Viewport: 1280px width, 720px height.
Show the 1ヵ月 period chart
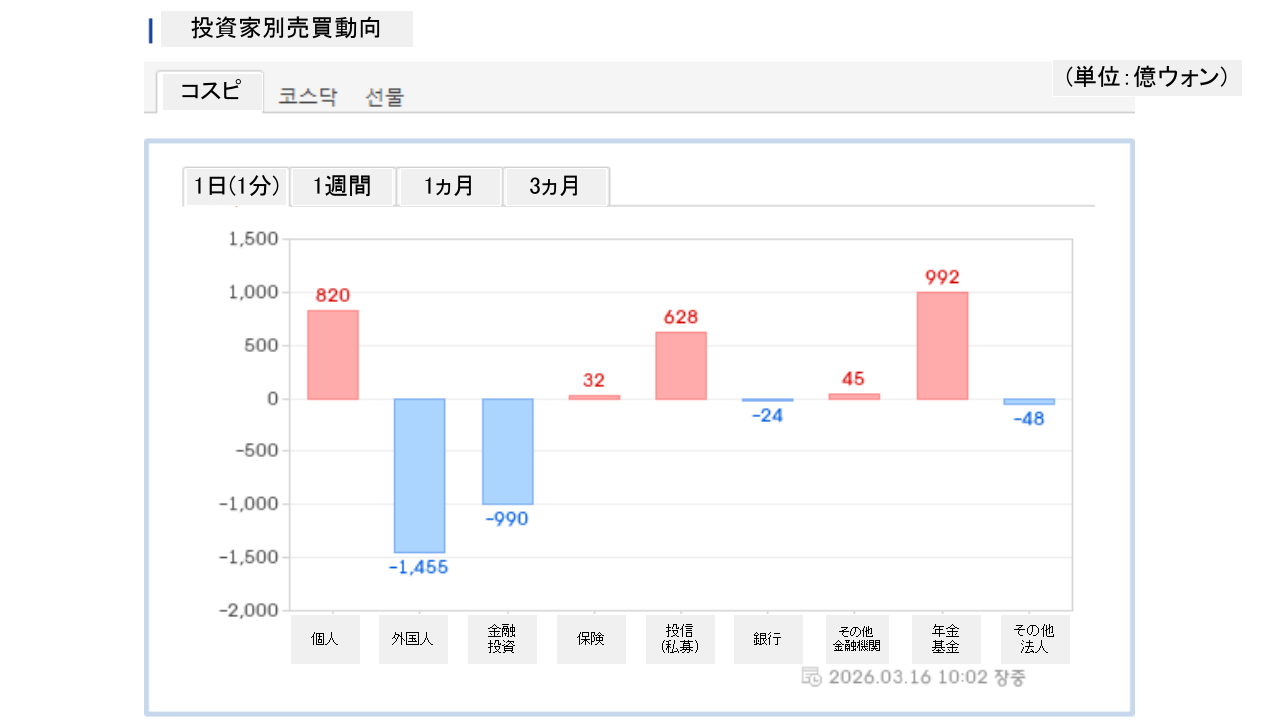click(449, 186)
